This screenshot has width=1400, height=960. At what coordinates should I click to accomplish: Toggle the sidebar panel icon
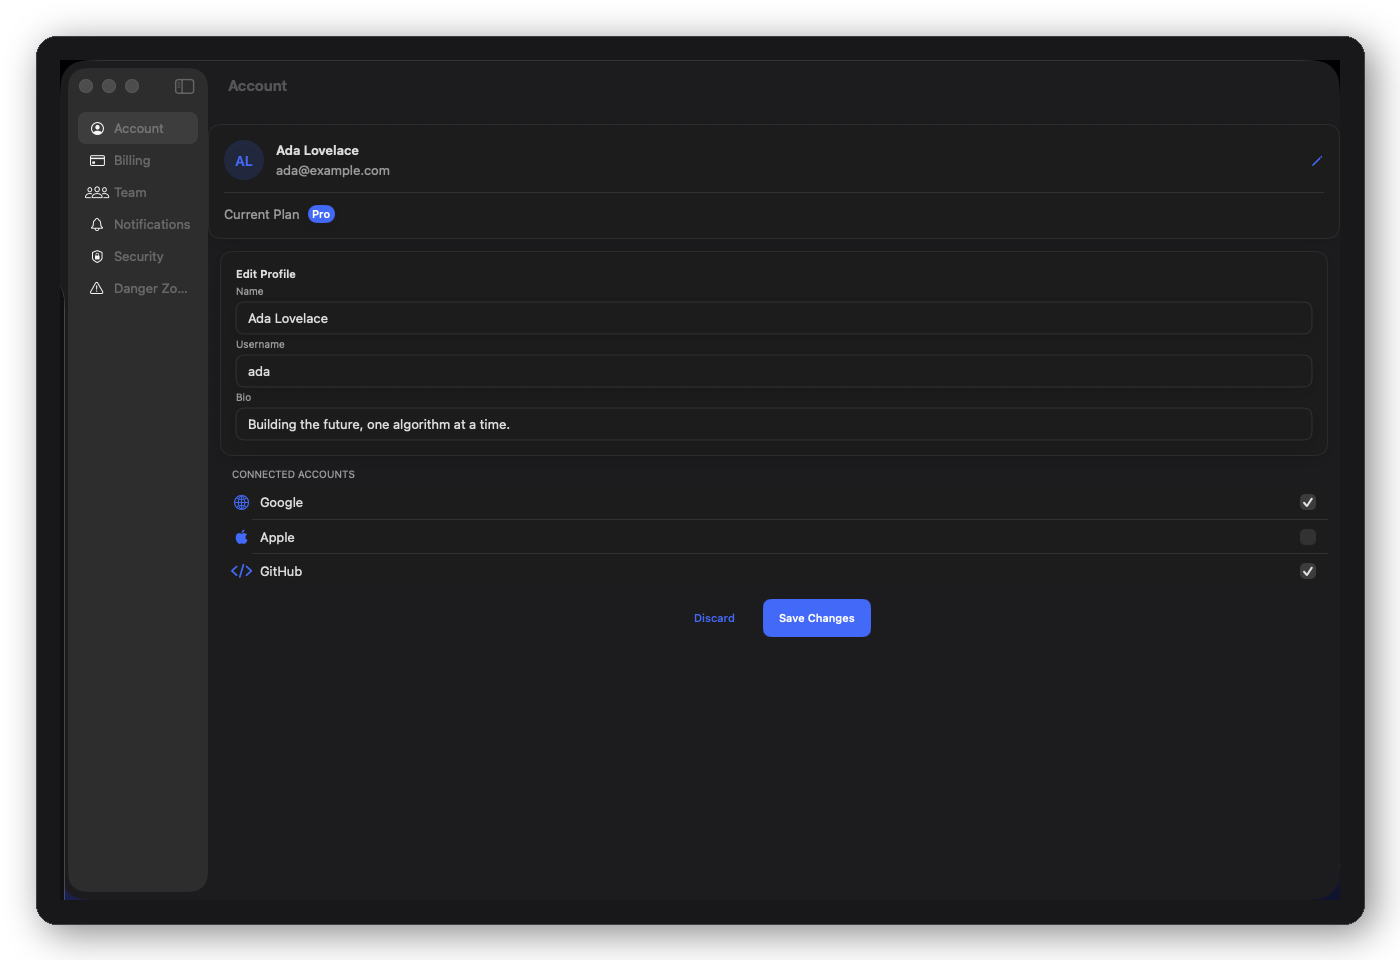tap(184, 86)
